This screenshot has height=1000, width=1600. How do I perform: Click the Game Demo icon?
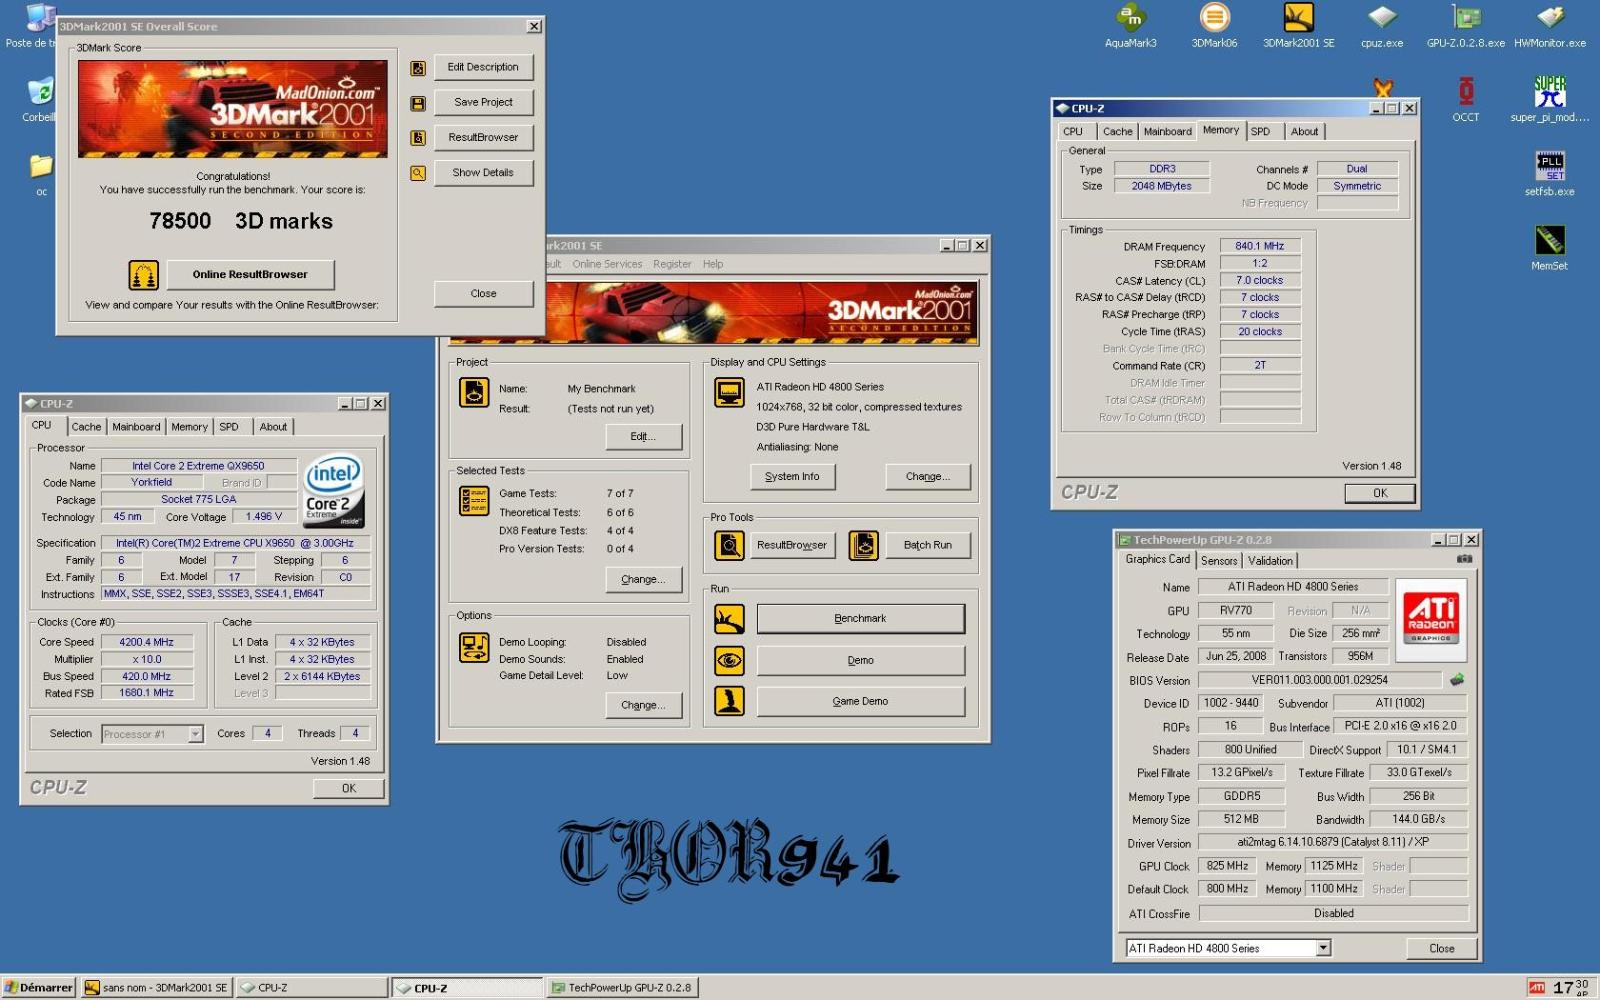coord(729,701)
